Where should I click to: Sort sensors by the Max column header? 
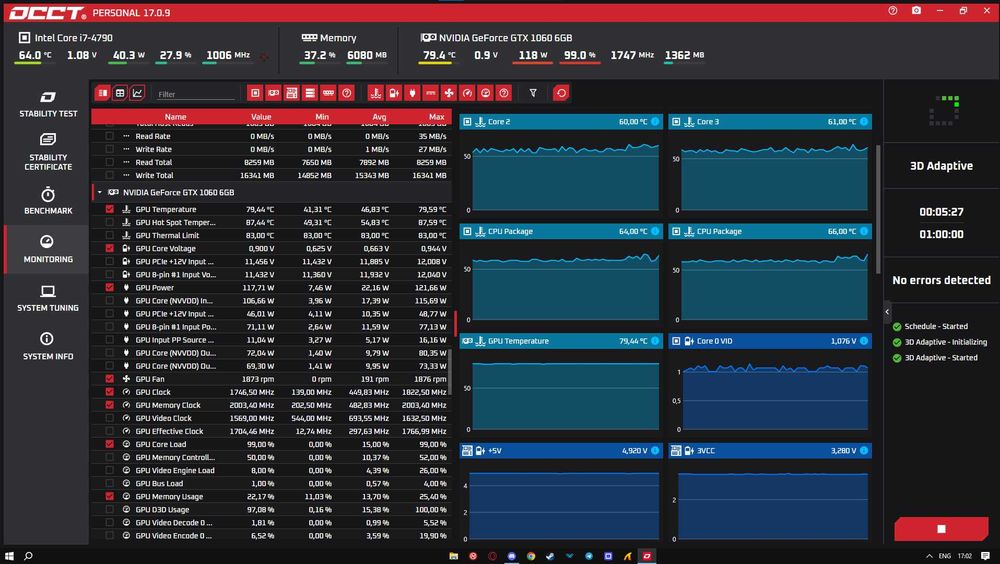click(x=436, y=117)
